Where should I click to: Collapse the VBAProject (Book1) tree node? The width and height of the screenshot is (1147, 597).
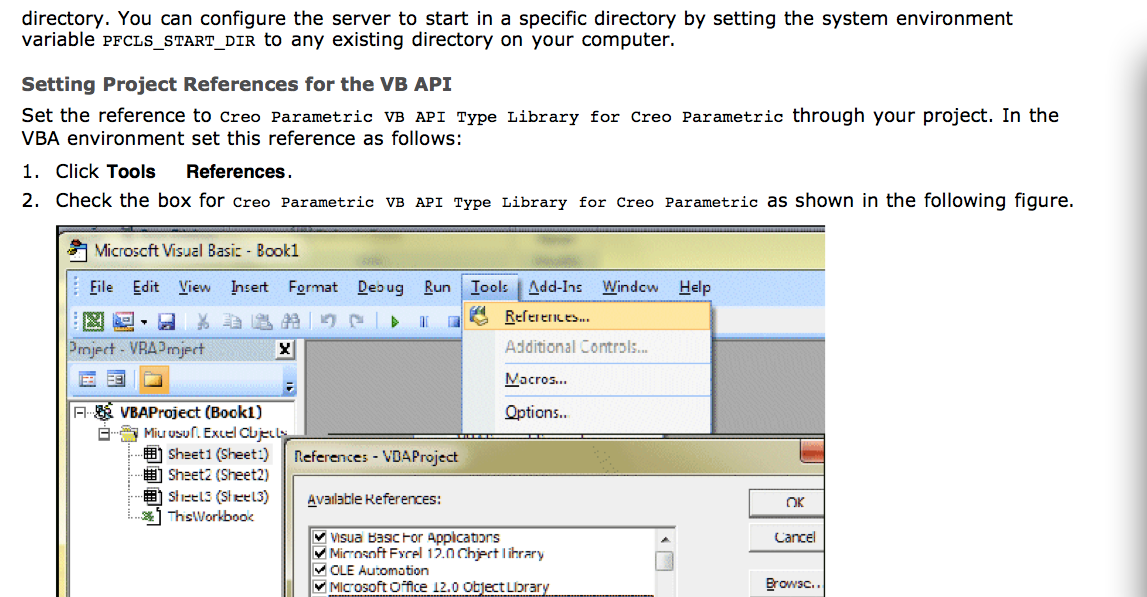(x=80, y=413)
